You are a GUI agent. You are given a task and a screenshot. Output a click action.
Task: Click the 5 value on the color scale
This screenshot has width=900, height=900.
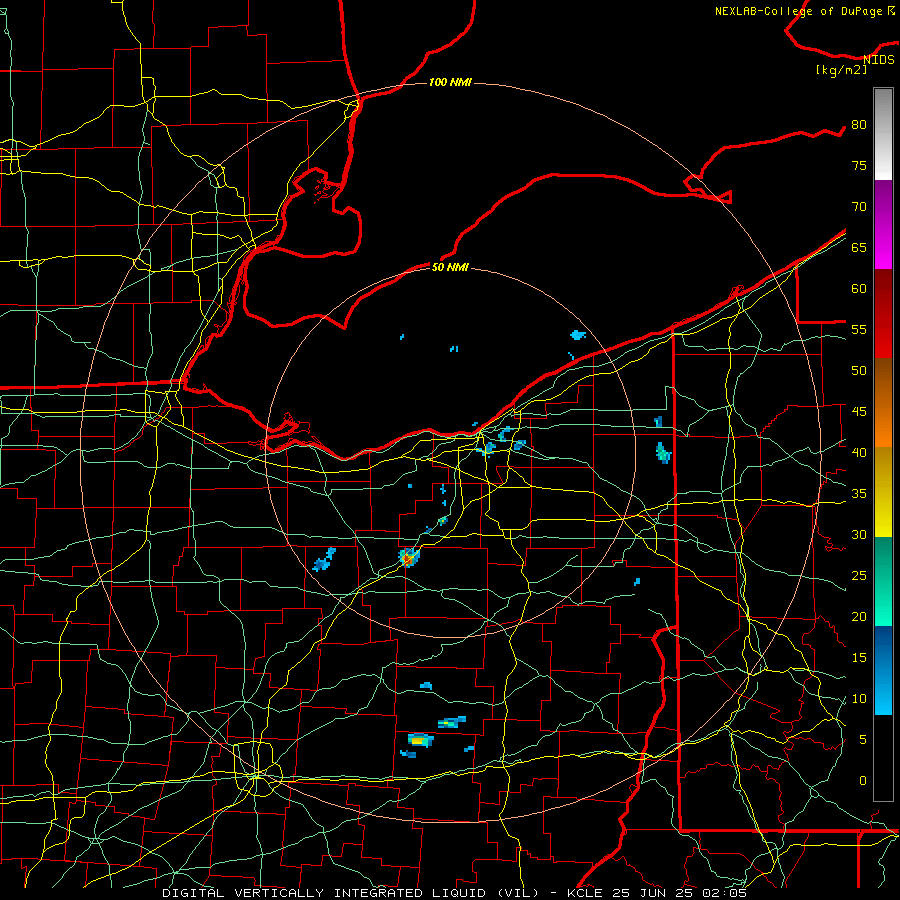click(863, 739)
